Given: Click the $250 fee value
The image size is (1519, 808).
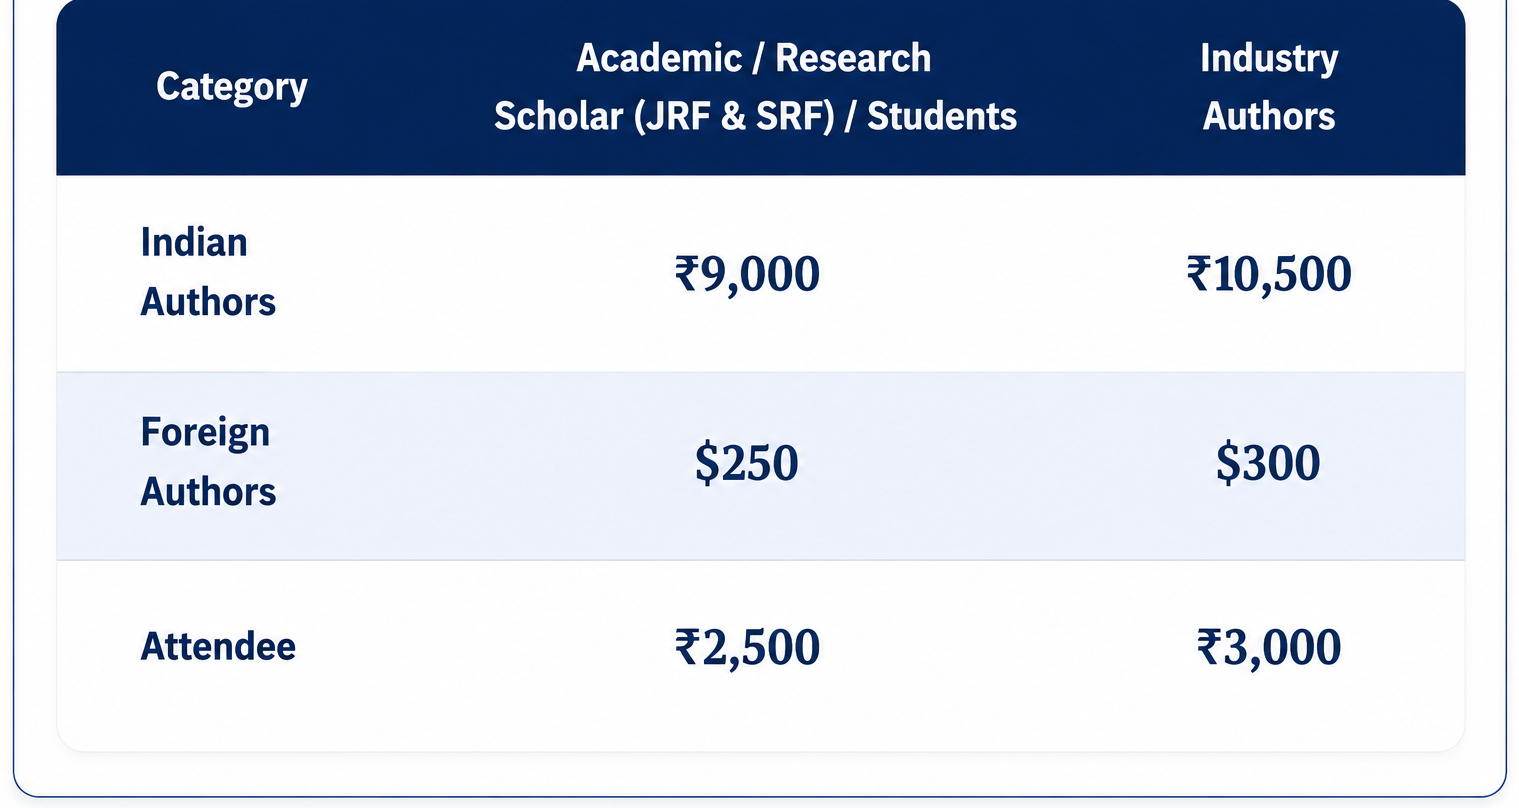Looking at the screenshot, I should [747, 463].
